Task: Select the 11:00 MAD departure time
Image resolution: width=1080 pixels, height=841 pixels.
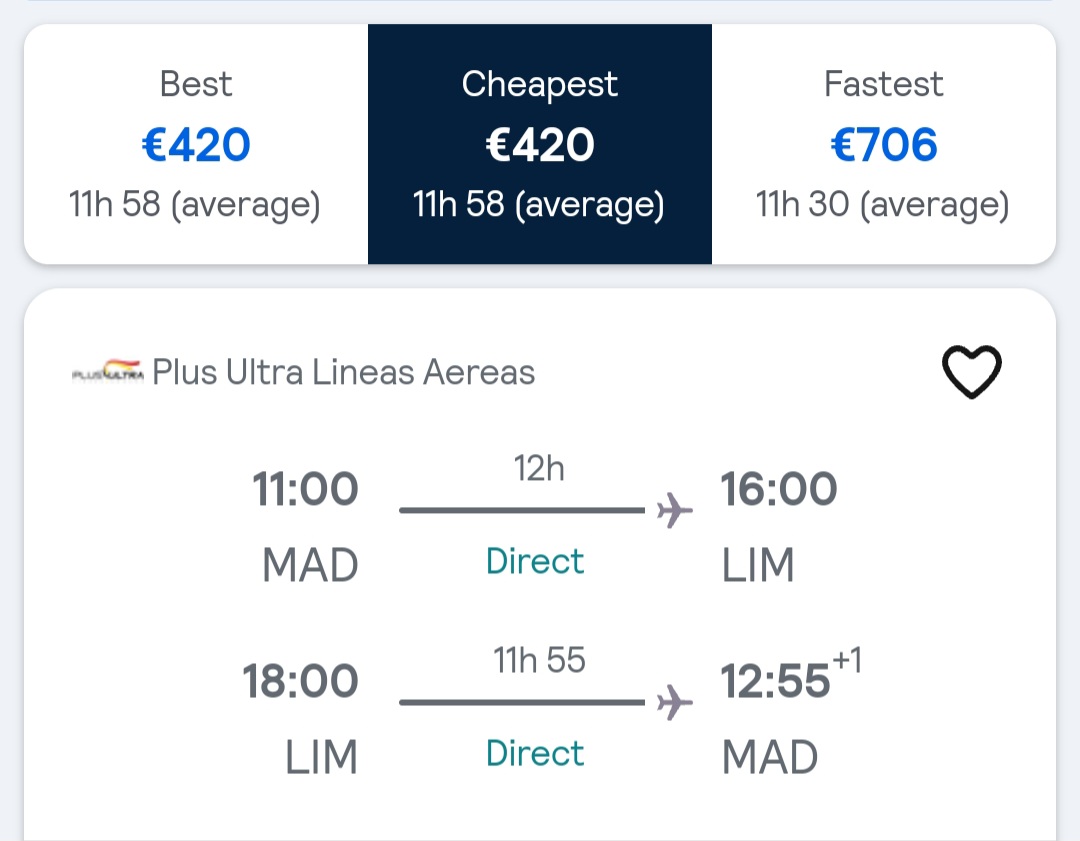Action: 305,489
